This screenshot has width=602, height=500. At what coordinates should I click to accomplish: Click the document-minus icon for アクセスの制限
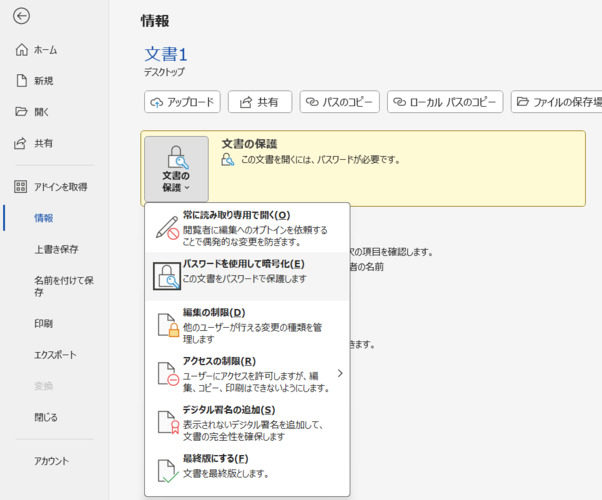click(x=168, y=374)
